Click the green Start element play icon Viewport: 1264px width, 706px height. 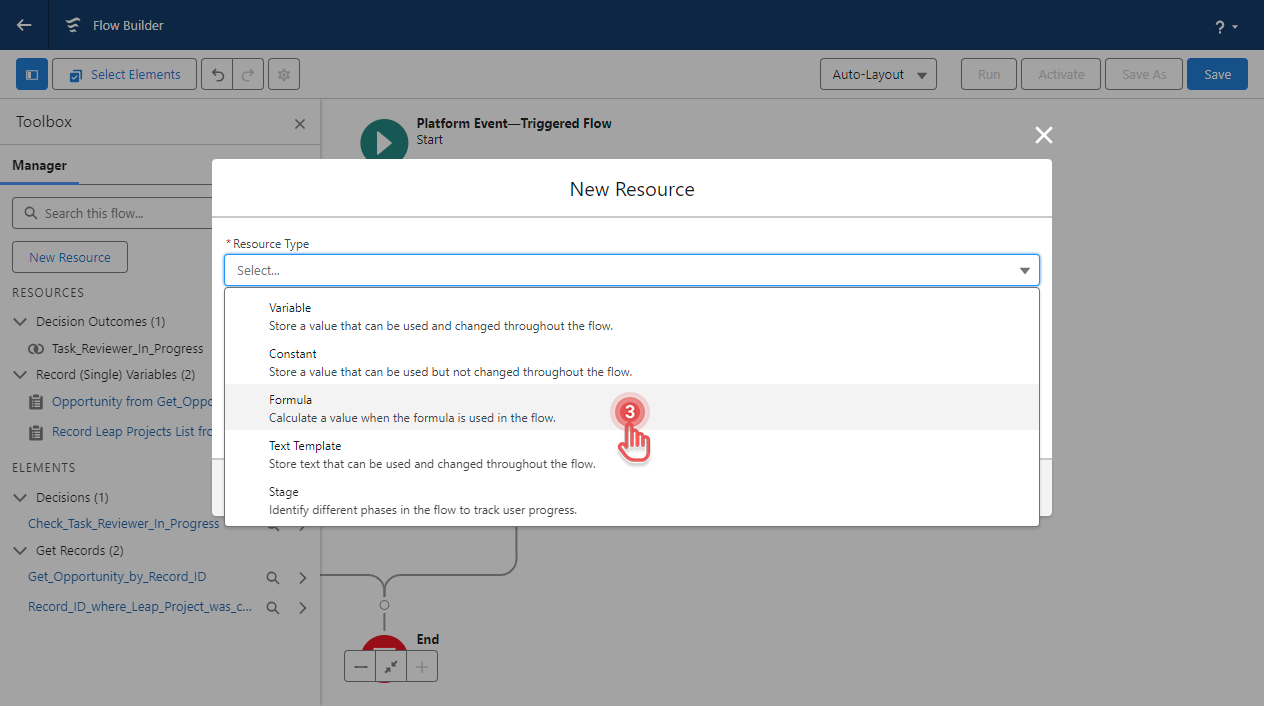[x=384, y=140]
